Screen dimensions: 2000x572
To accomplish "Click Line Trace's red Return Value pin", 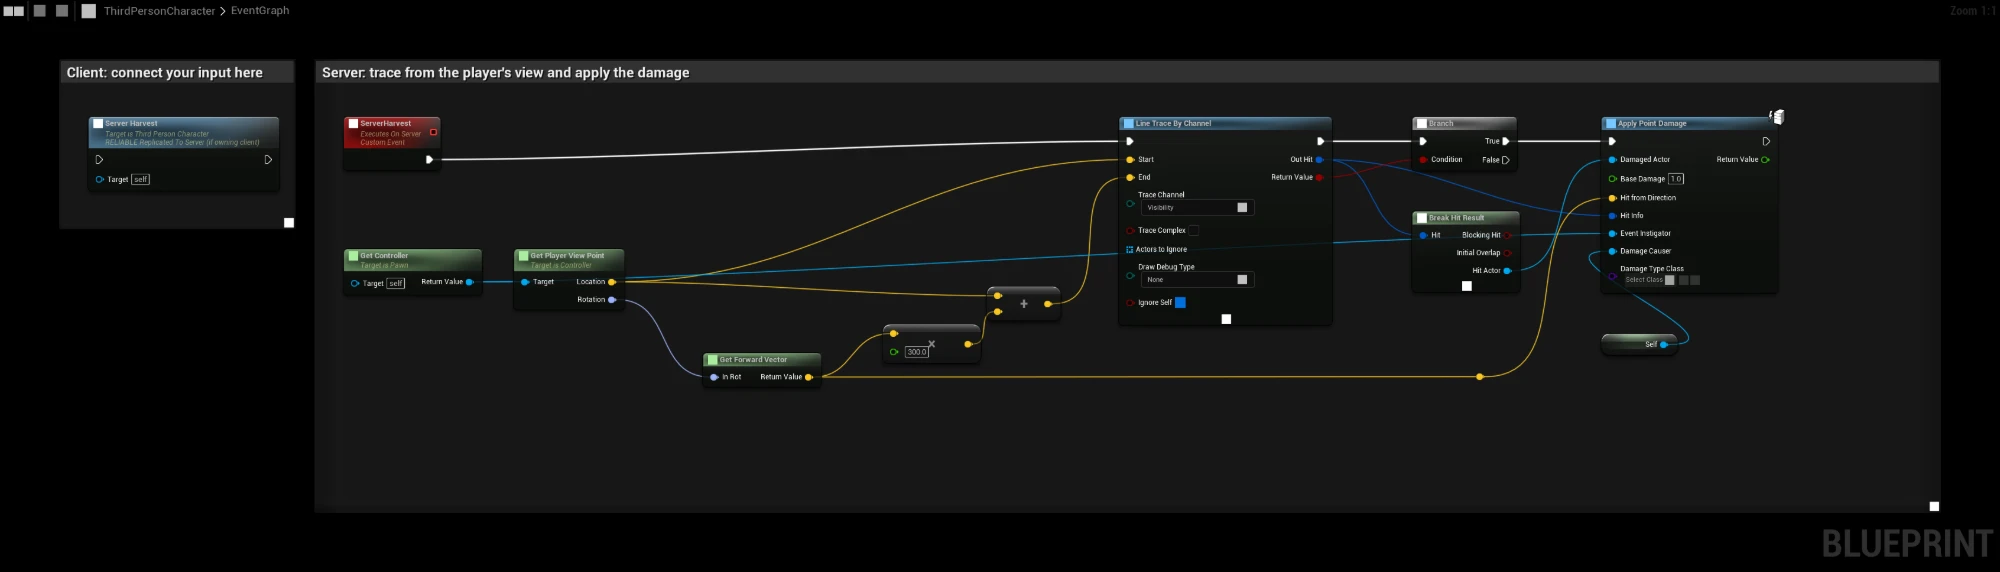I will tap(1319, 177).
